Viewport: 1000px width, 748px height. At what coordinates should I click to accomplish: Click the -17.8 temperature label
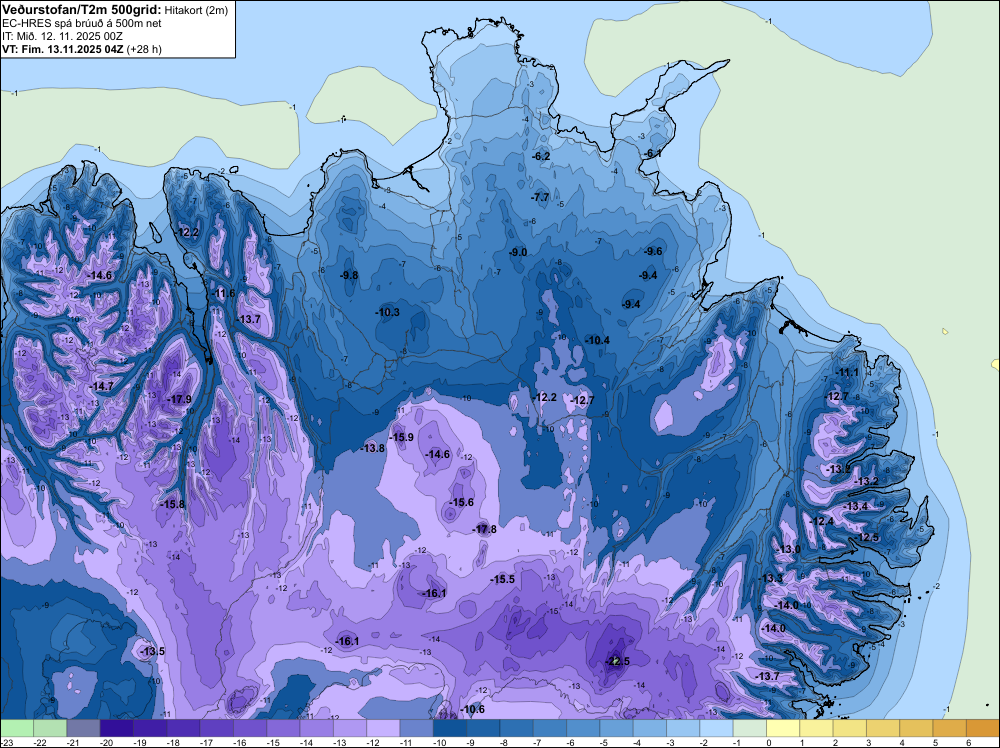click(484, 529)
